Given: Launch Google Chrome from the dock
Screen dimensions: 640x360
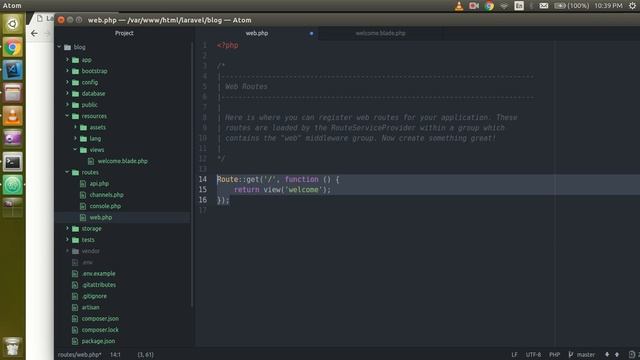Looking at the screenshot, I should pyautogui.click(x=13, y=48).
